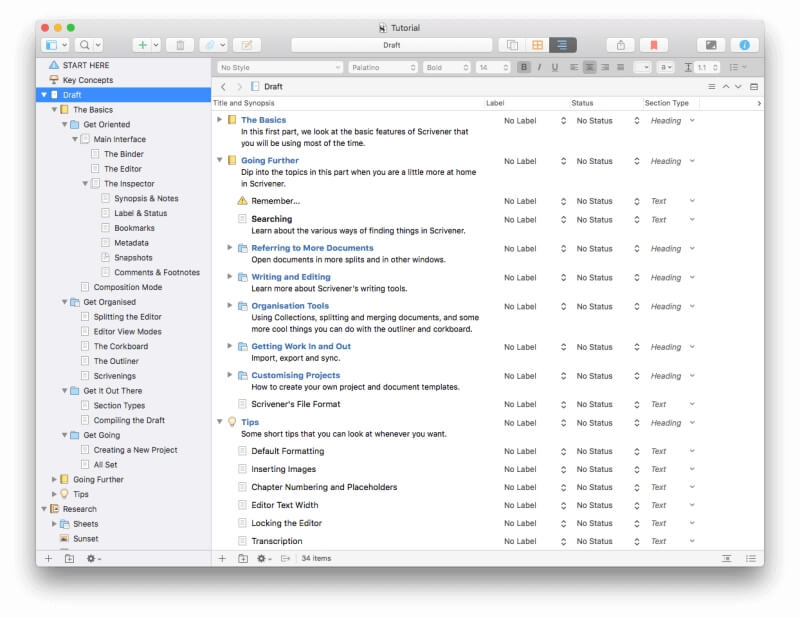Switch to Corkboard view mode
The width and height of the screenshot is (800, 618).
pos(537,45)
